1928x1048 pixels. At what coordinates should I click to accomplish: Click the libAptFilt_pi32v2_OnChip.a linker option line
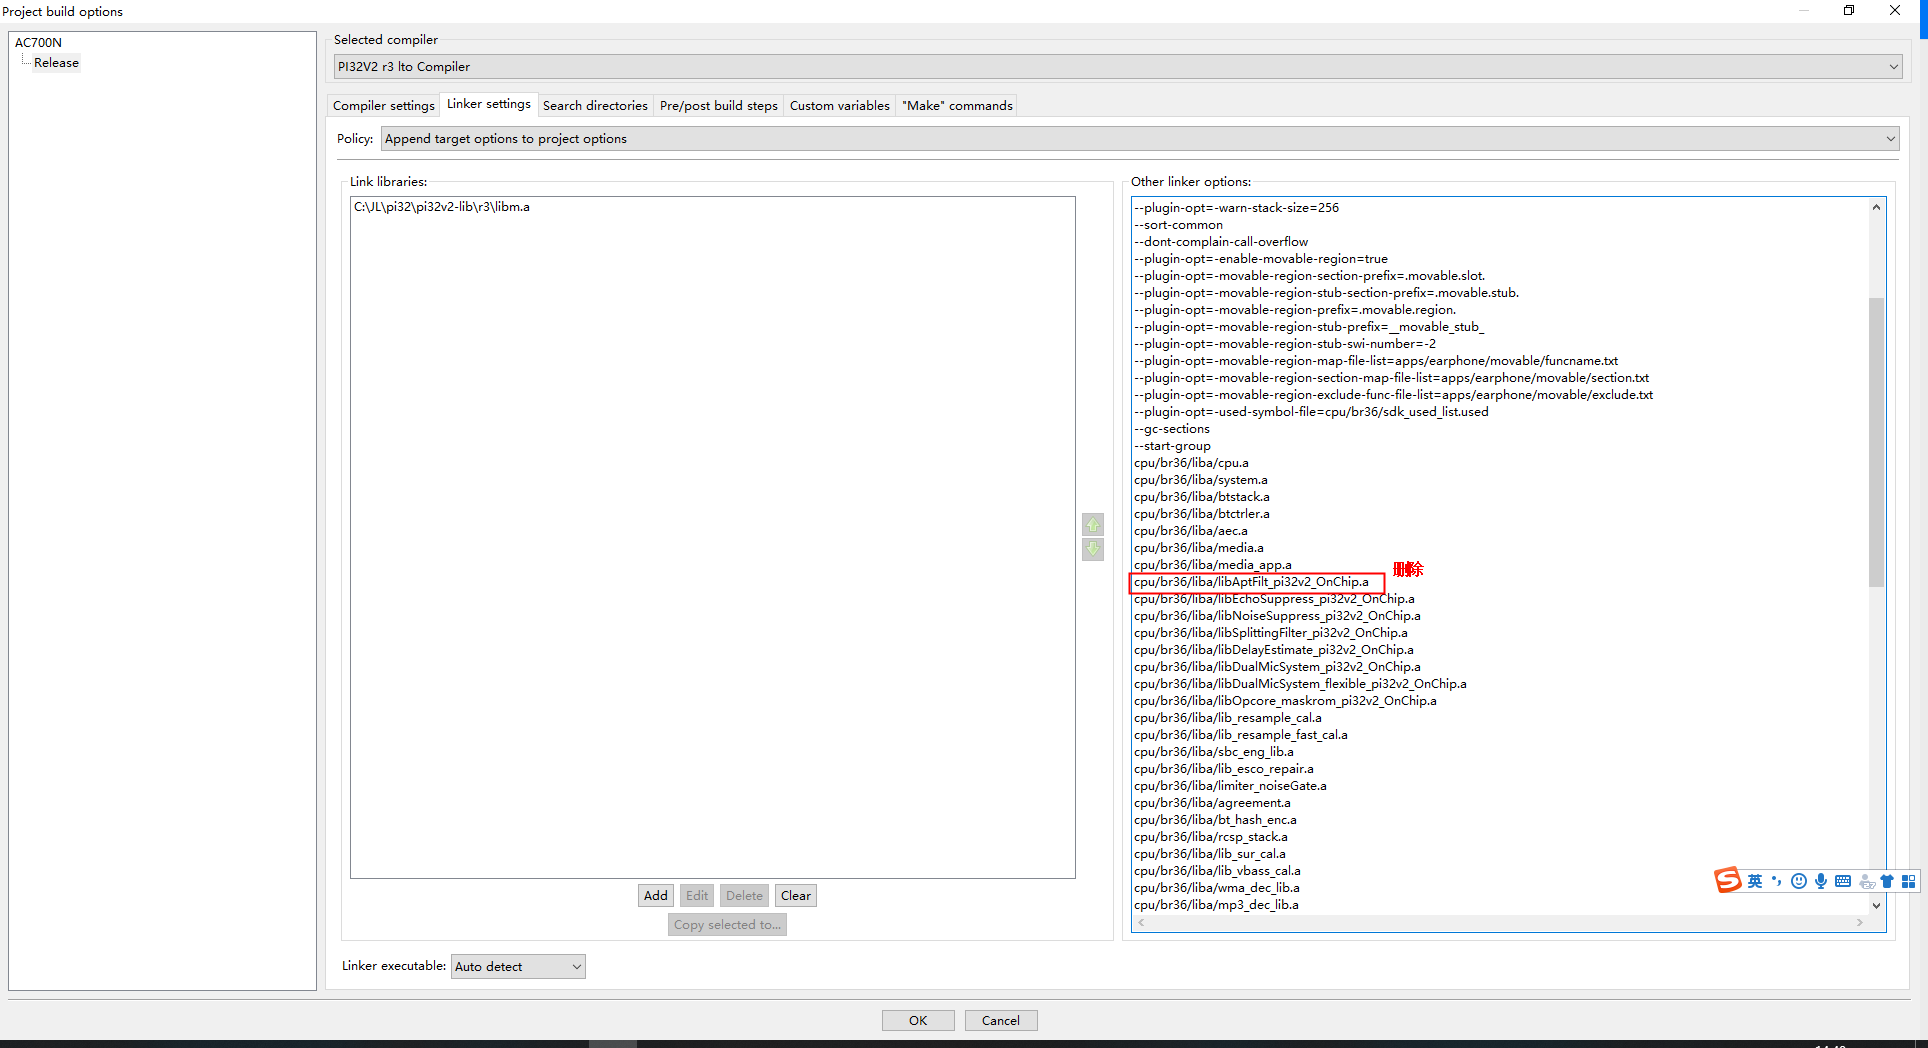1252,582
